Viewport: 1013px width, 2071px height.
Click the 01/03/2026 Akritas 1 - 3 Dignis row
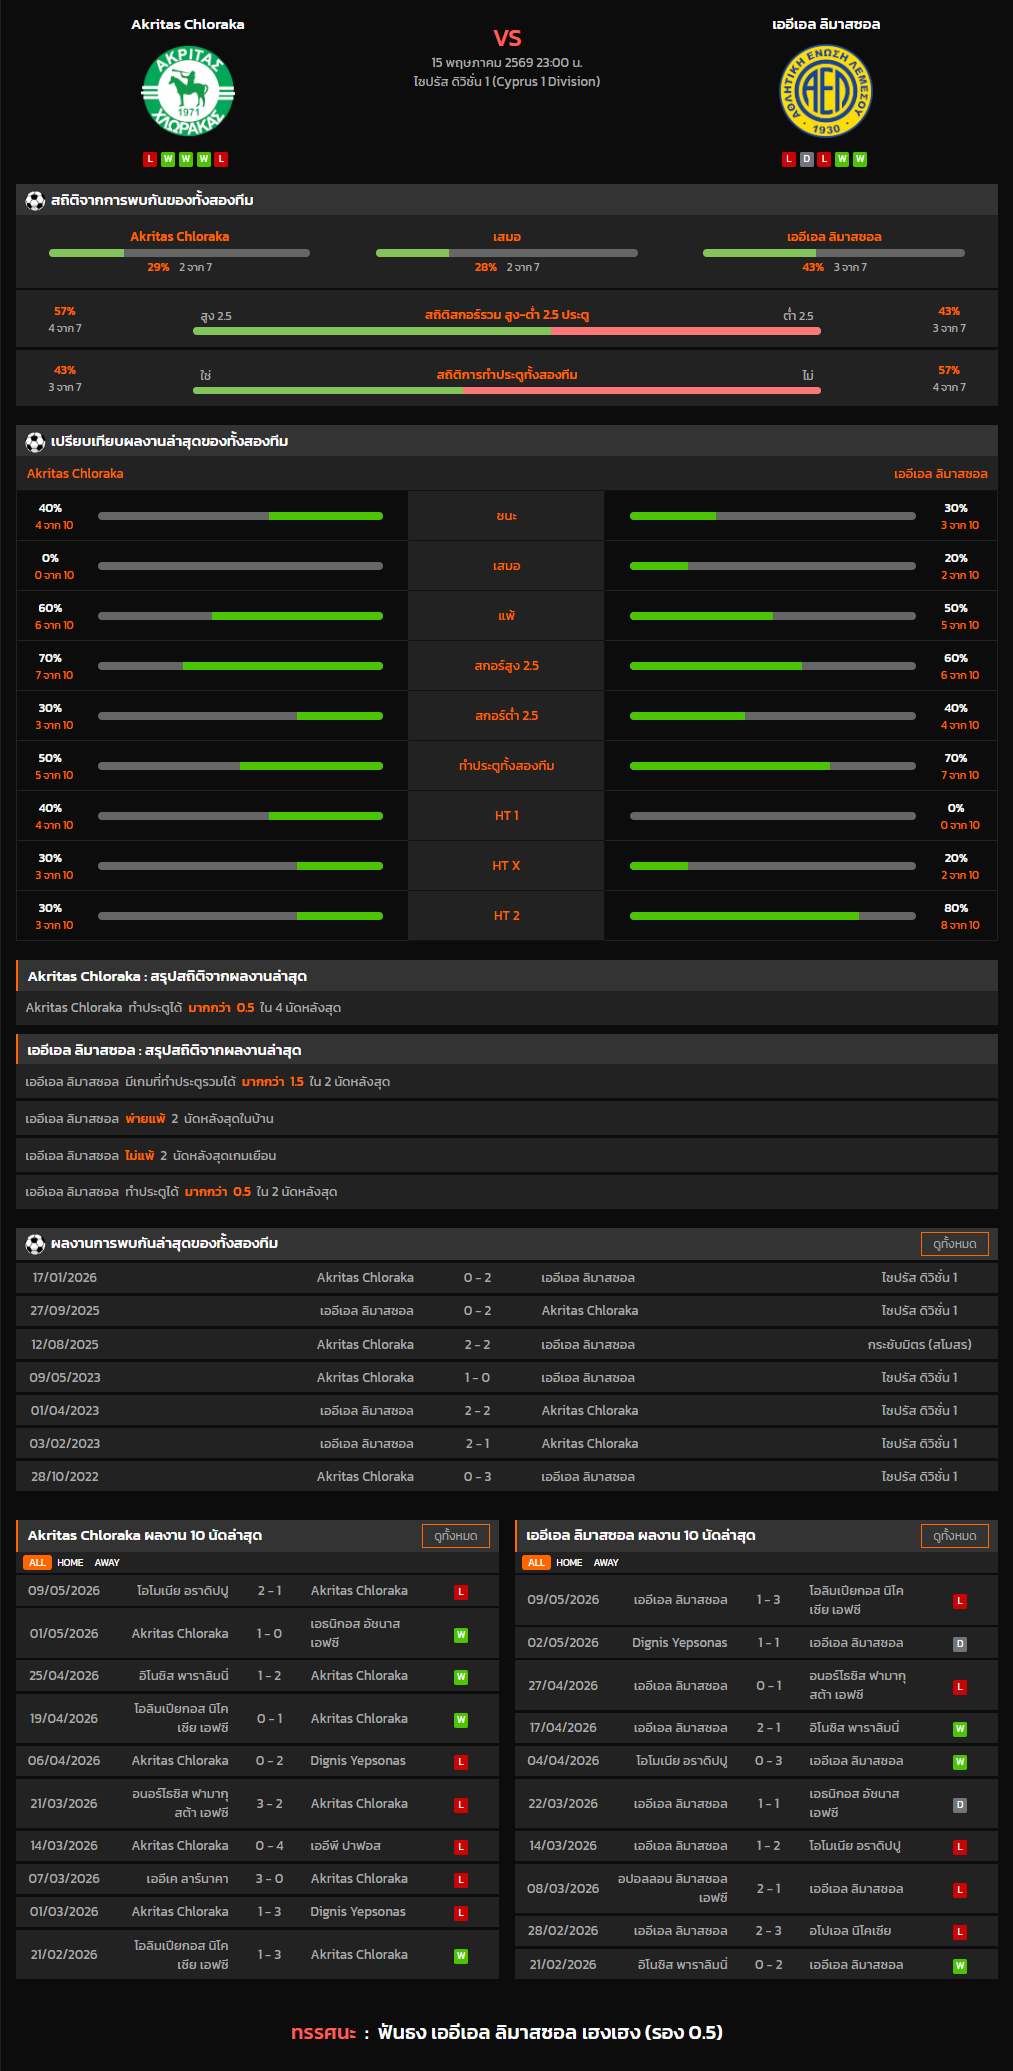[x=258, y=1912]
